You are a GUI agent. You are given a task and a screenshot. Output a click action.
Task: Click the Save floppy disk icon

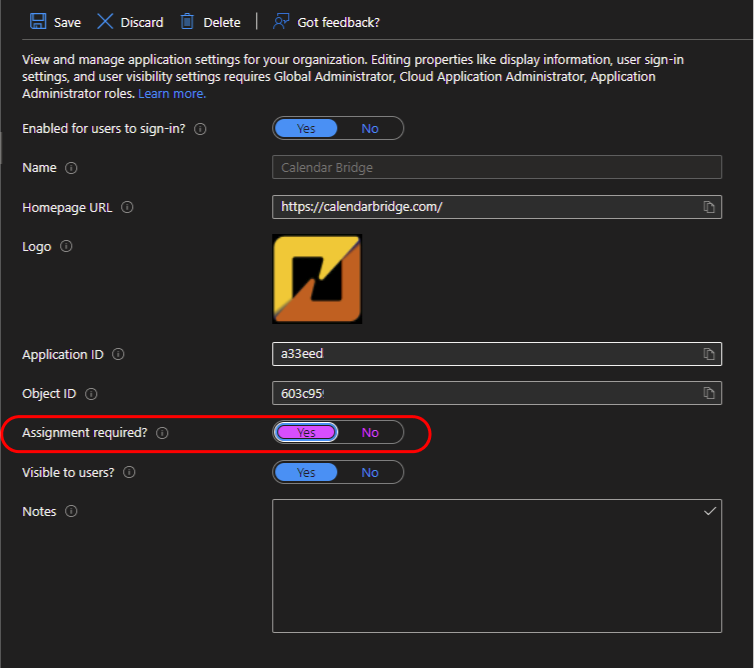38,22
